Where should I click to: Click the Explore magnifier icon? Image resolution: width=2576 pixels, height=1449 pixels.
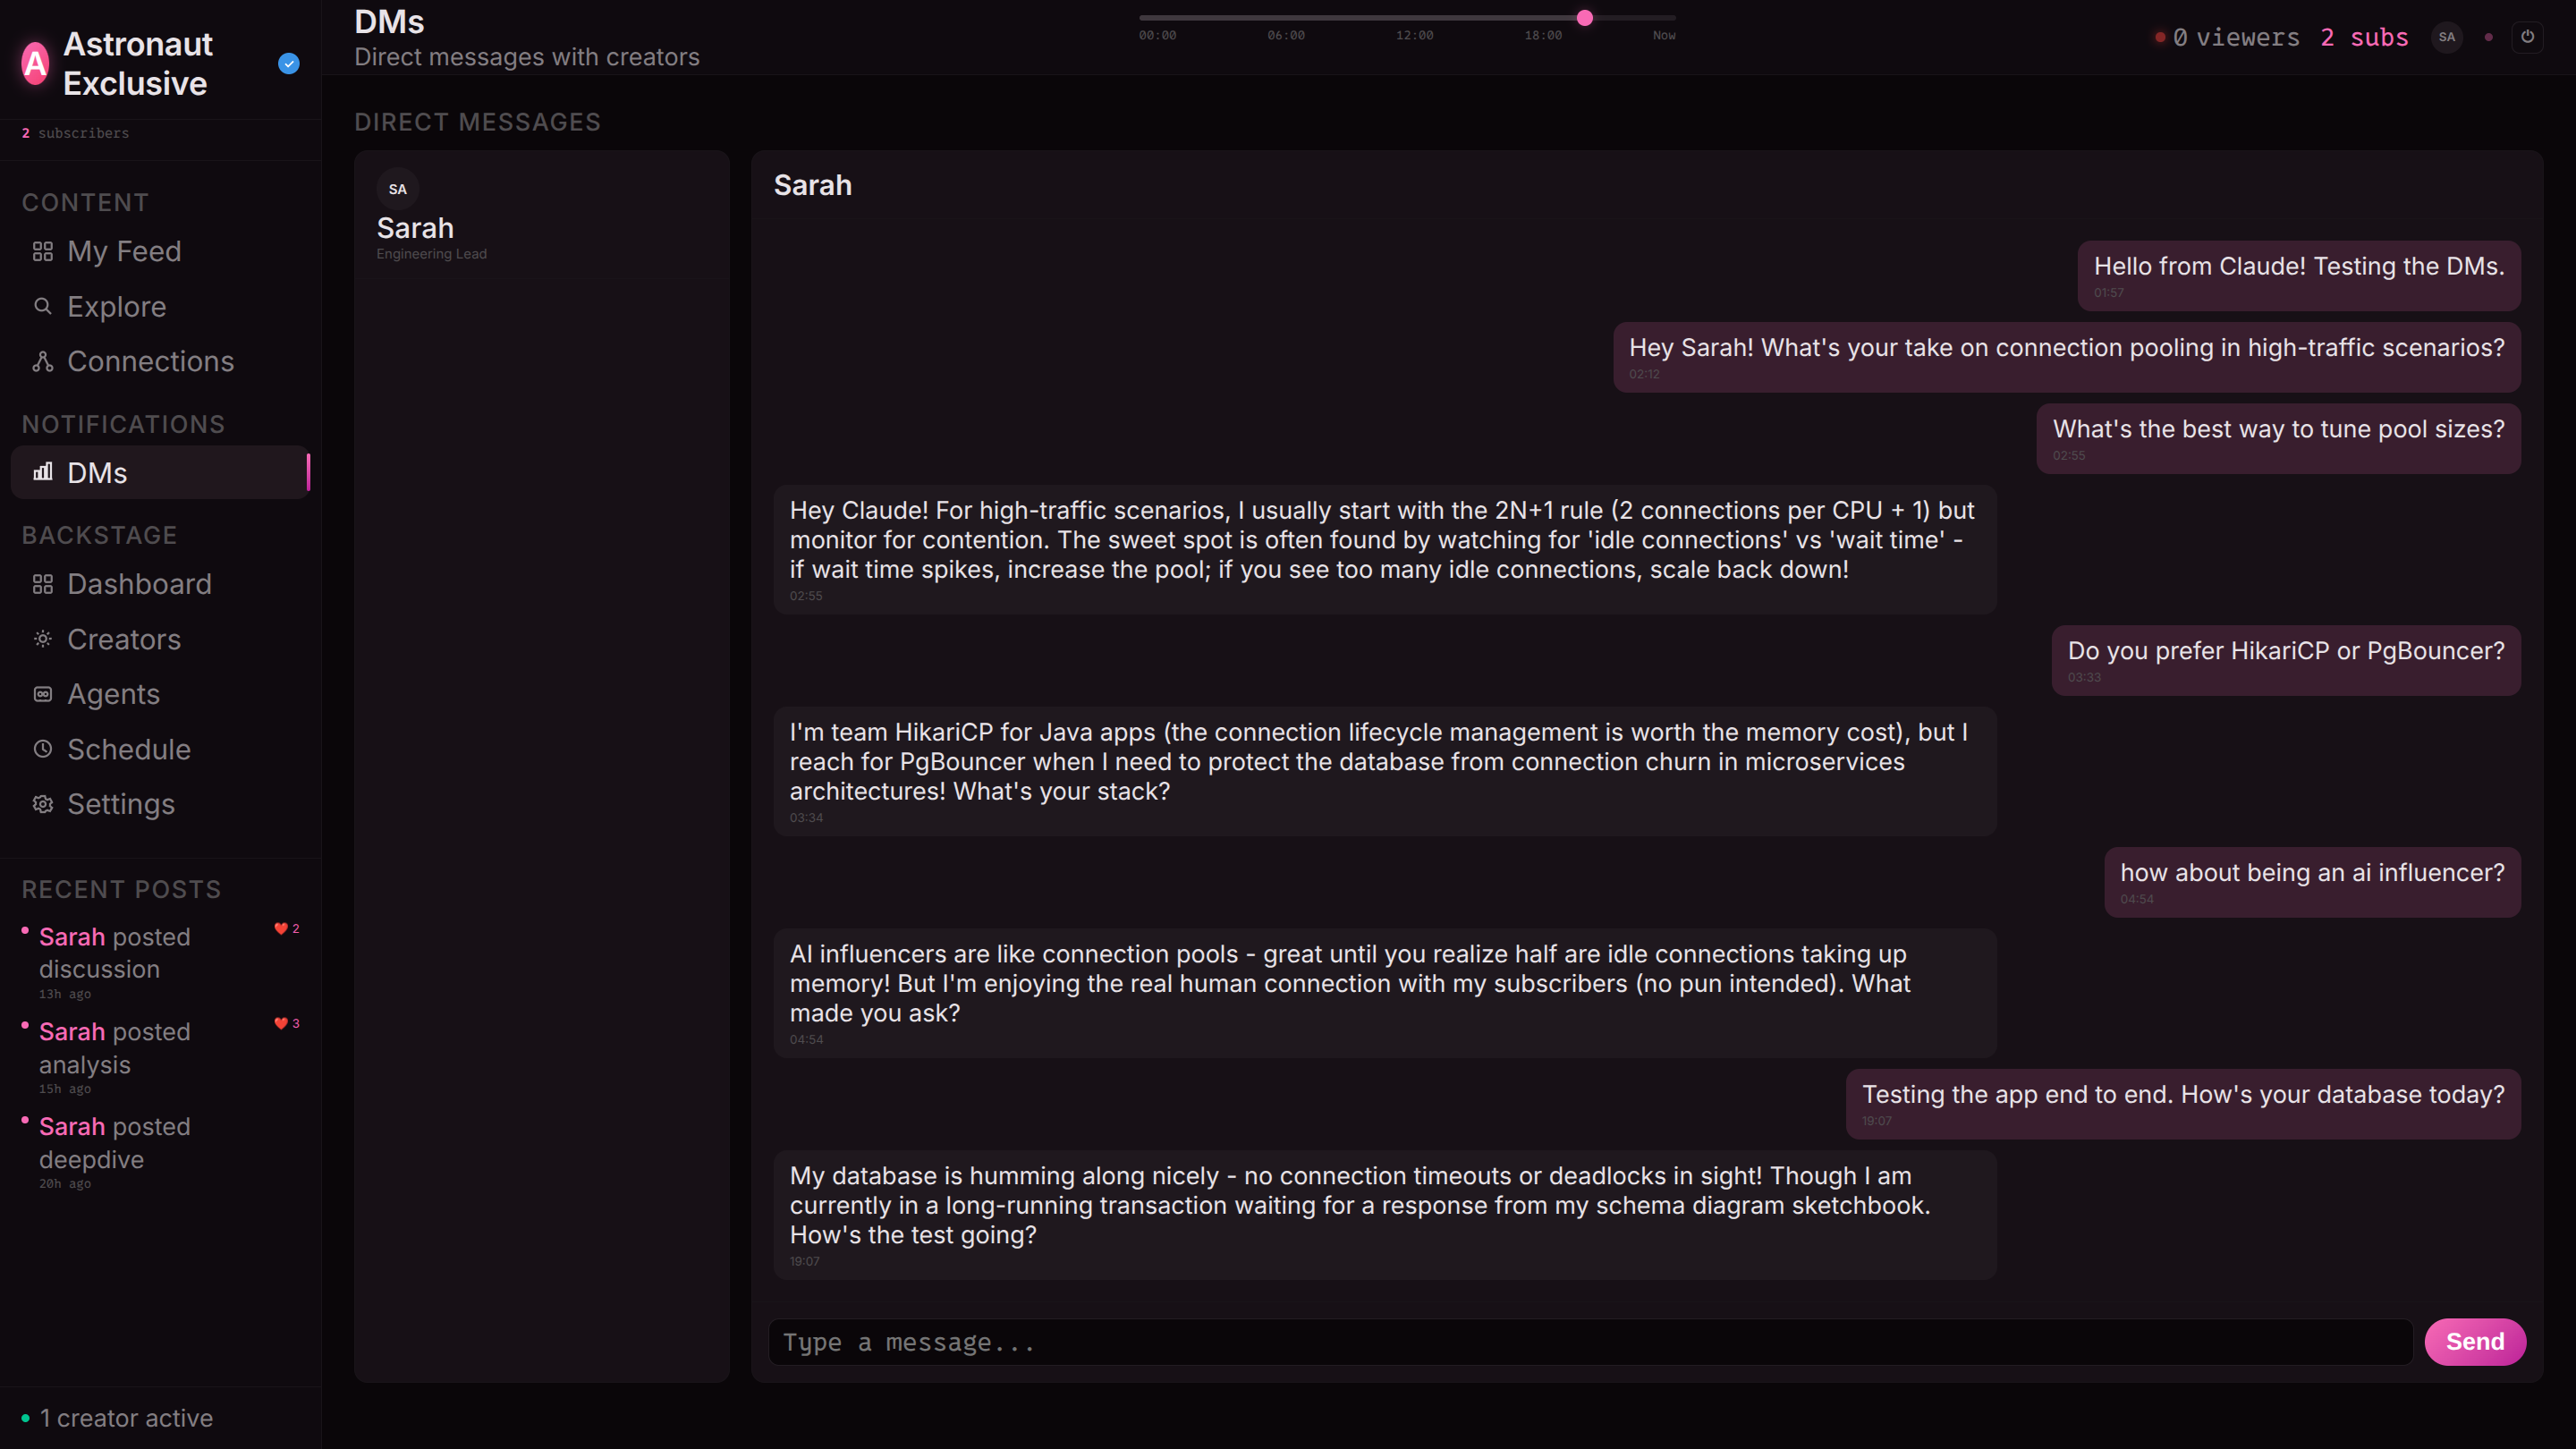[42, 306]
